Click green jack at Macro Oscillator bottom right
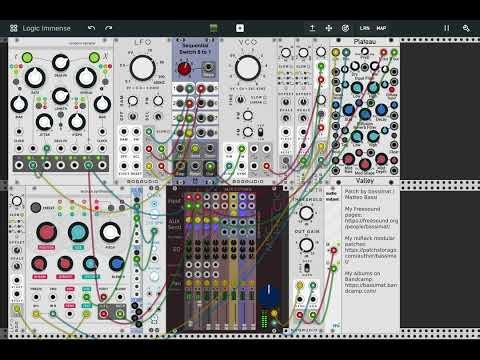Viewport: 480px width, 360px height. (120, 314)
